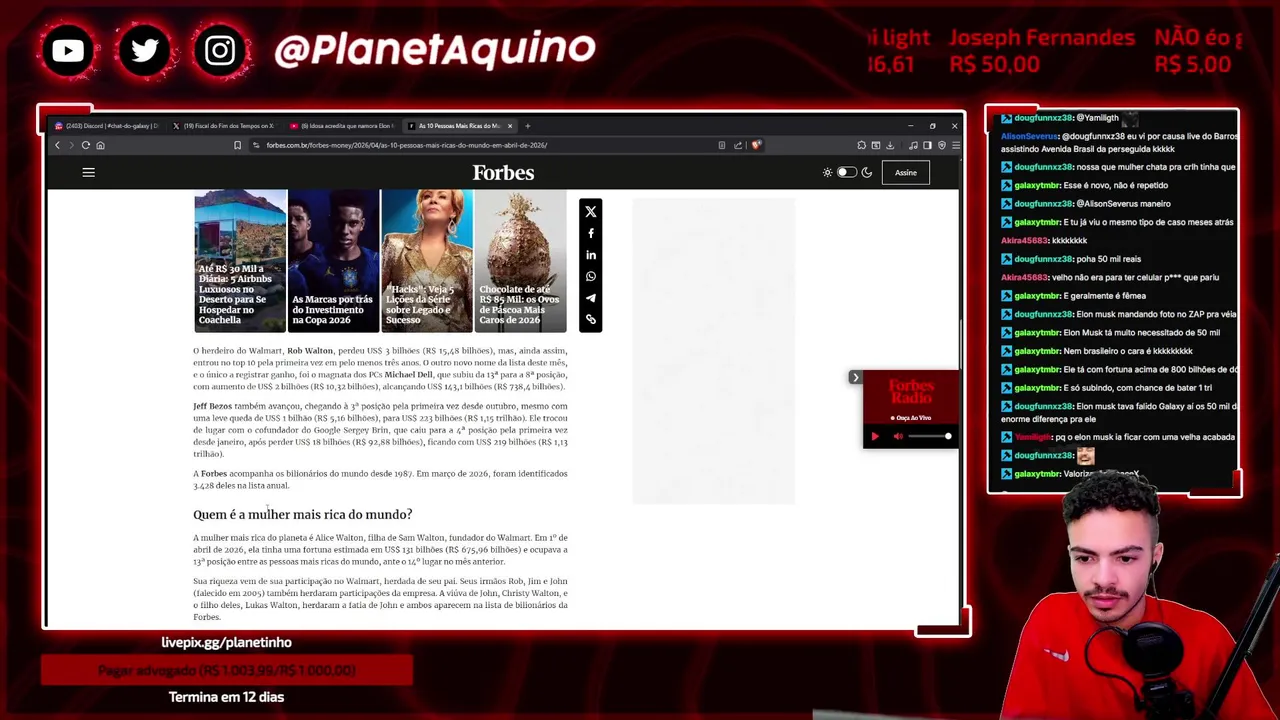Click chat message E geralmente é fêmea
The image size is (1280, 720).
tap(1104, 296)
